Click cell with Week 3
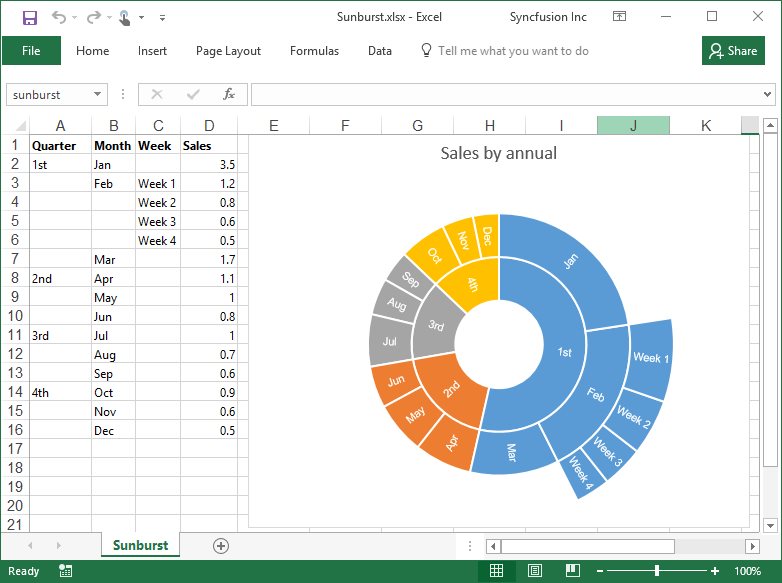782x583 pixels. pyautogui.click(x=158, y=221)
